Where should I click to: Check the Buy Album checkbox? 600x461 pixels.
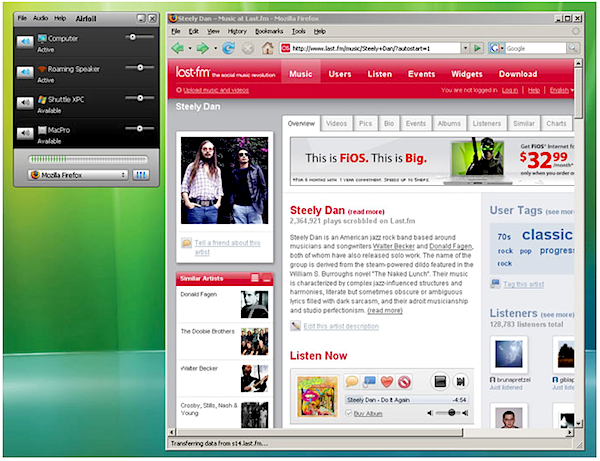pyautogui.click(x=350, y=413)
